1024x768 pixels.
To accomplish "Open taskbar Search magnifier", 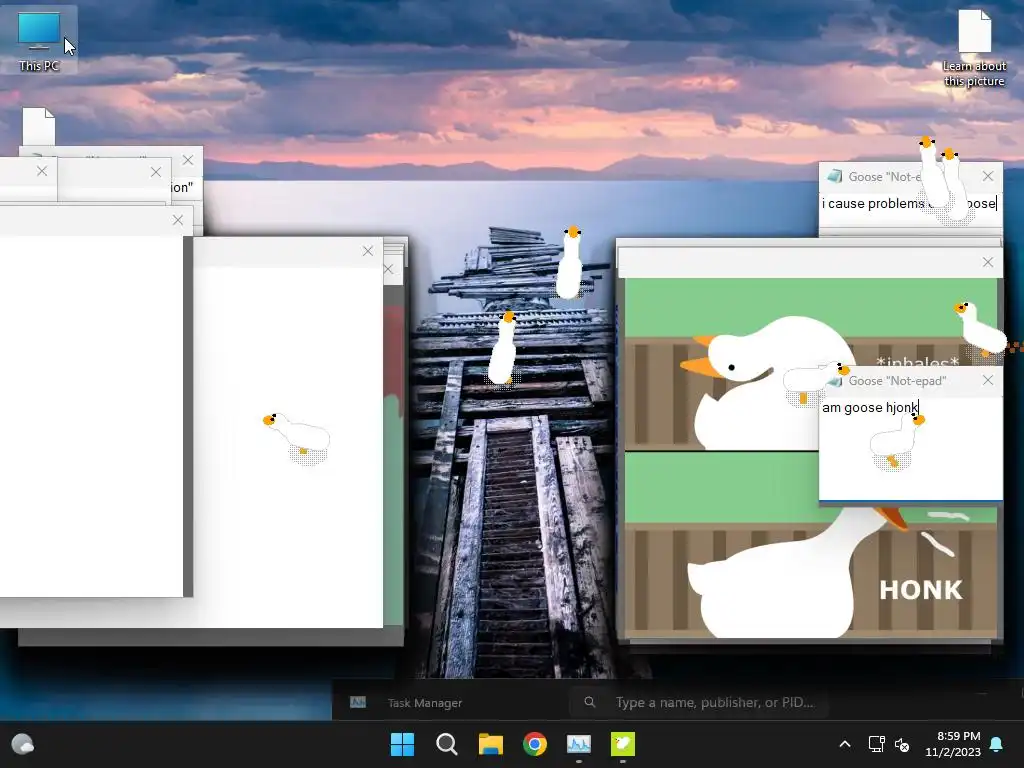I will coord(447,744).
